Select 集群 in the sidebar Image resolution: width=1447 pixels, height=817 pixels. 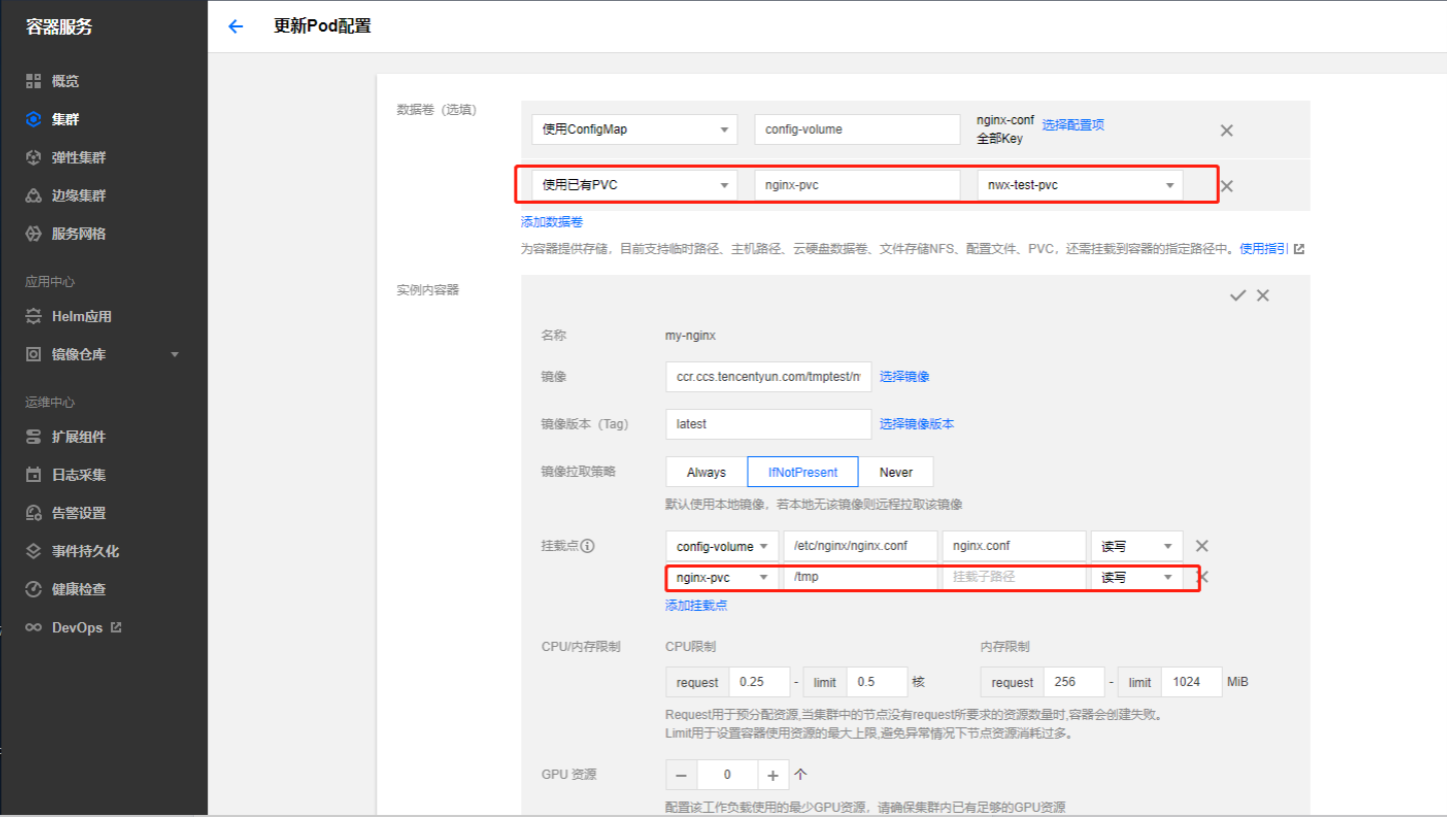click(x=65, y=119)
